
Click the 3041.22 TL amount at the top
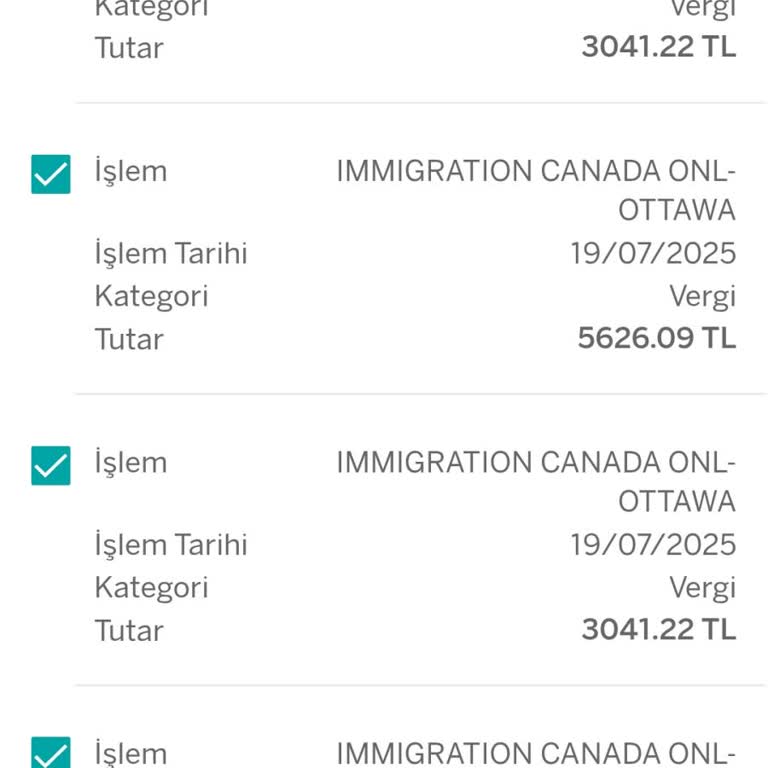(x=658, y=47)
